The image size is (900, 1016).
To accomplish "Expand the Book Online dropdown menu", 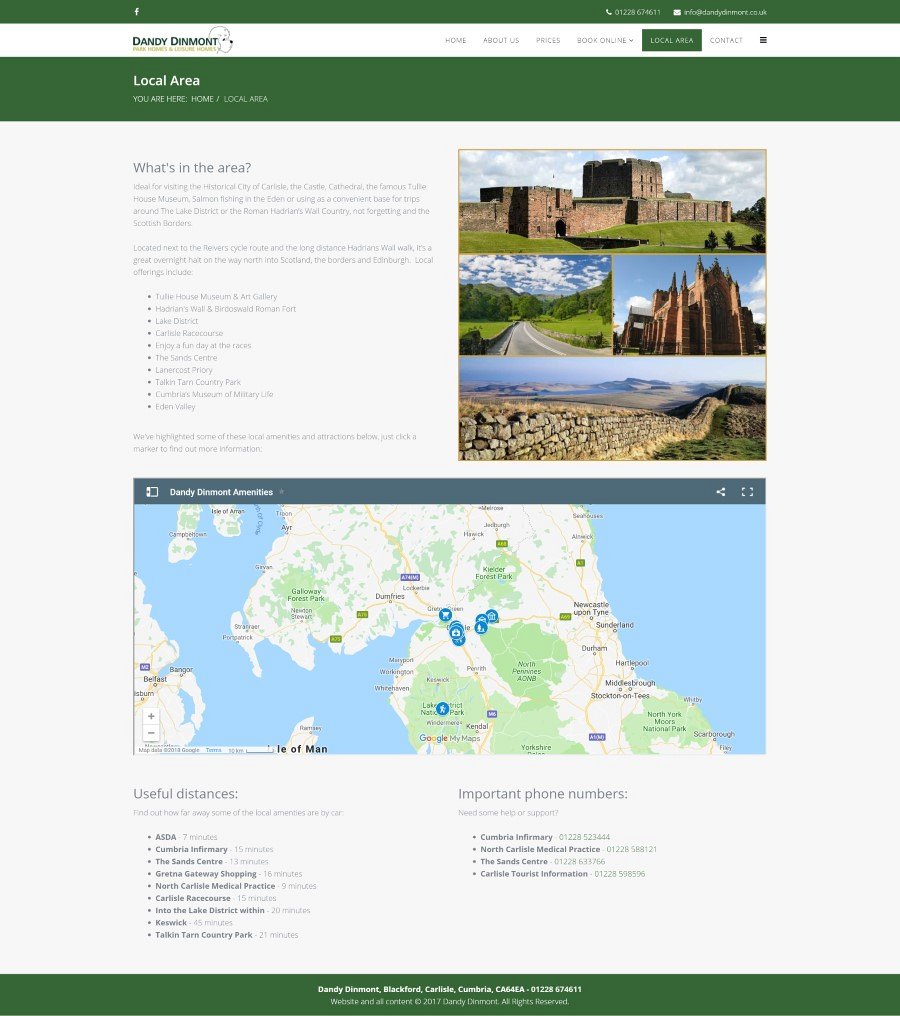I will tap(605, 40).
